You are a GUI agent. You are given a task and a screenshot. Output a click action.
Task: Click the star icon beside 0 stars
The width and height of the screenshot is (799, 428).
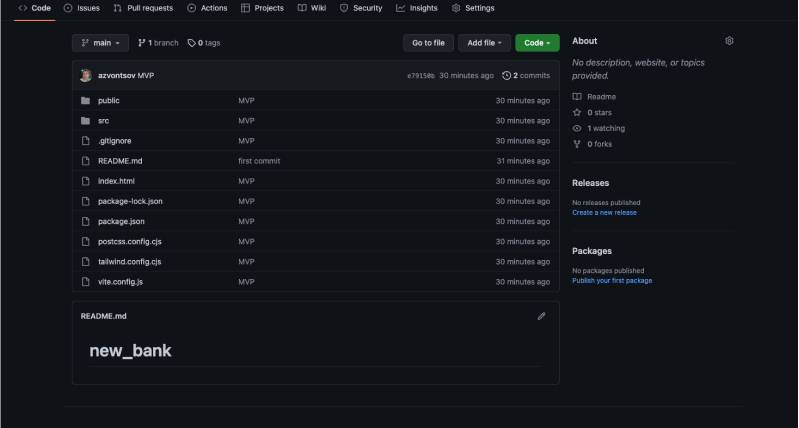[x=577, y=113]
